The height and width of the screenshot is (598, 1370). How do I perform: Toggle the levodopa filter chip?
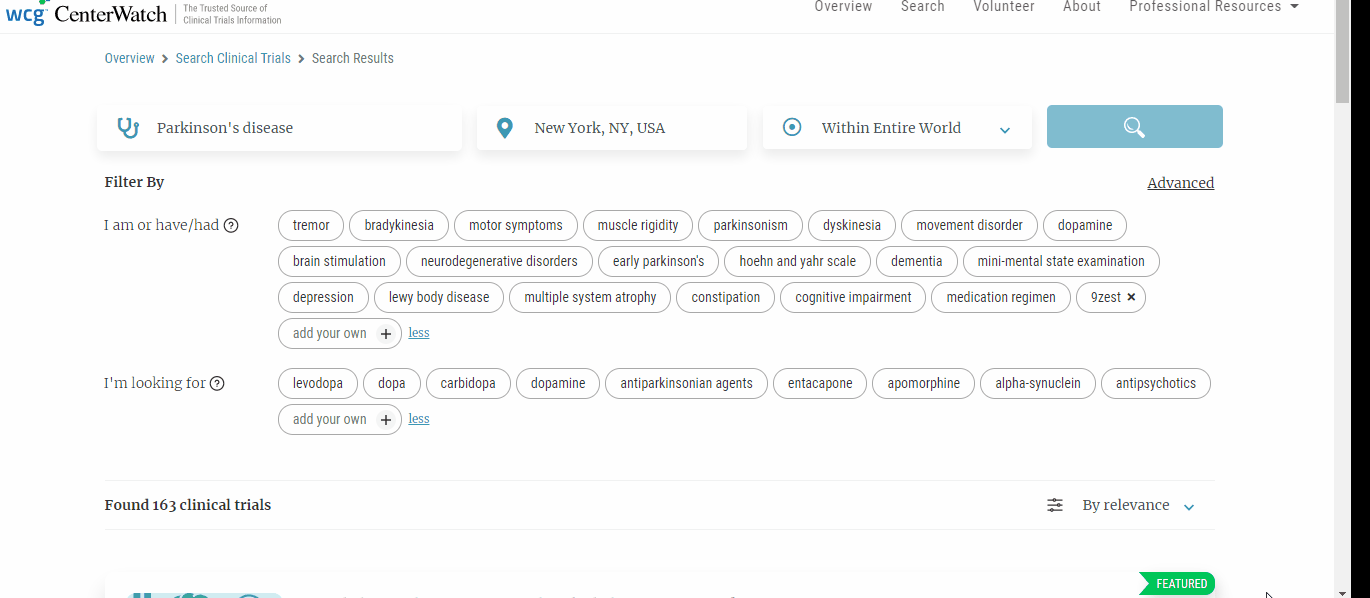pos(317,383)
